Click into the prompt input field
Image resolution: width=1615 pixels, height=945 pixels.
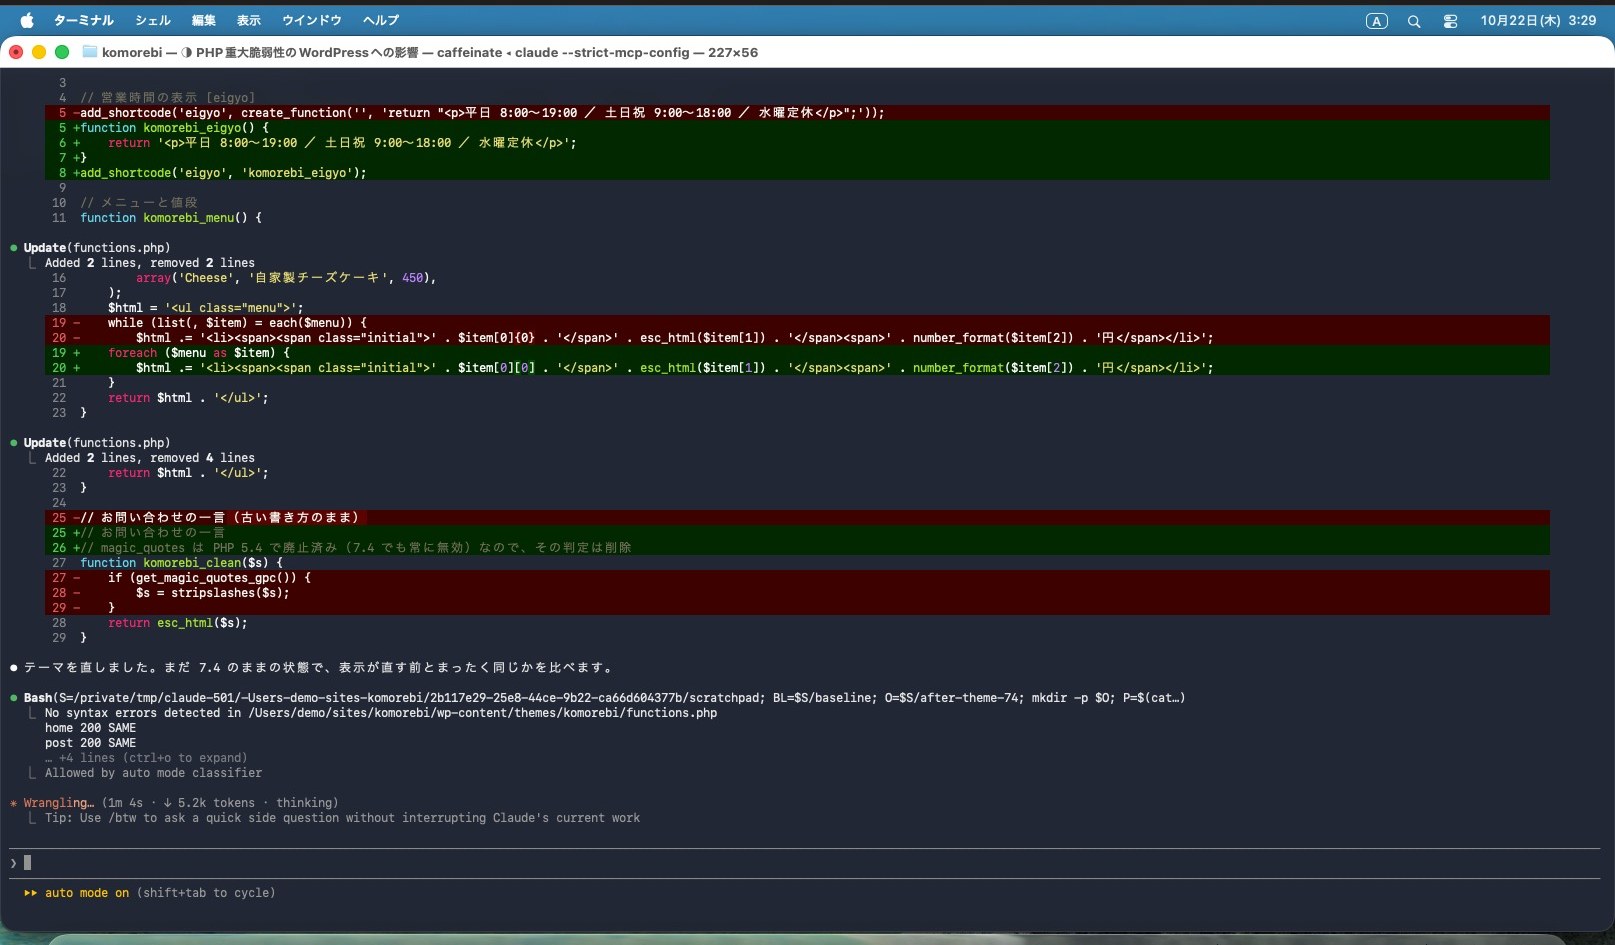pyautogui.click(x=805, y=863)
